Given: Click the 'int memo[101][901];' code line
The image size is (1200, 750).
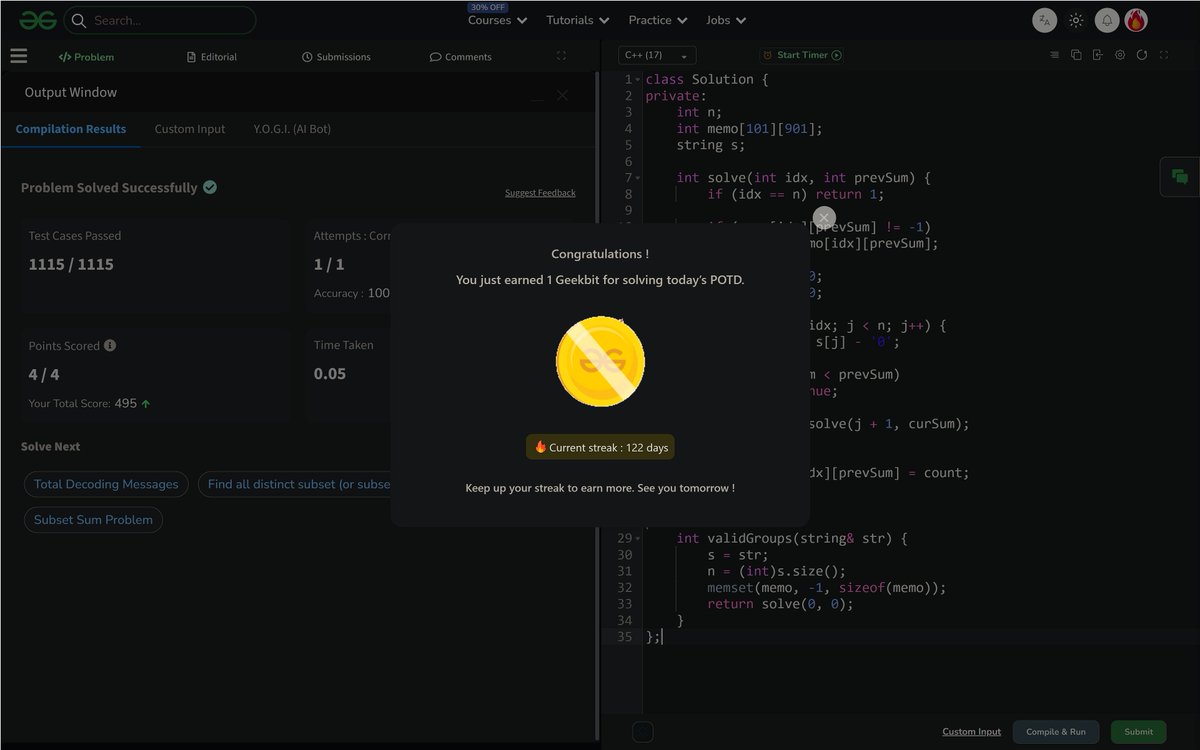Looking at the screenshot, I should coord(749,128).
